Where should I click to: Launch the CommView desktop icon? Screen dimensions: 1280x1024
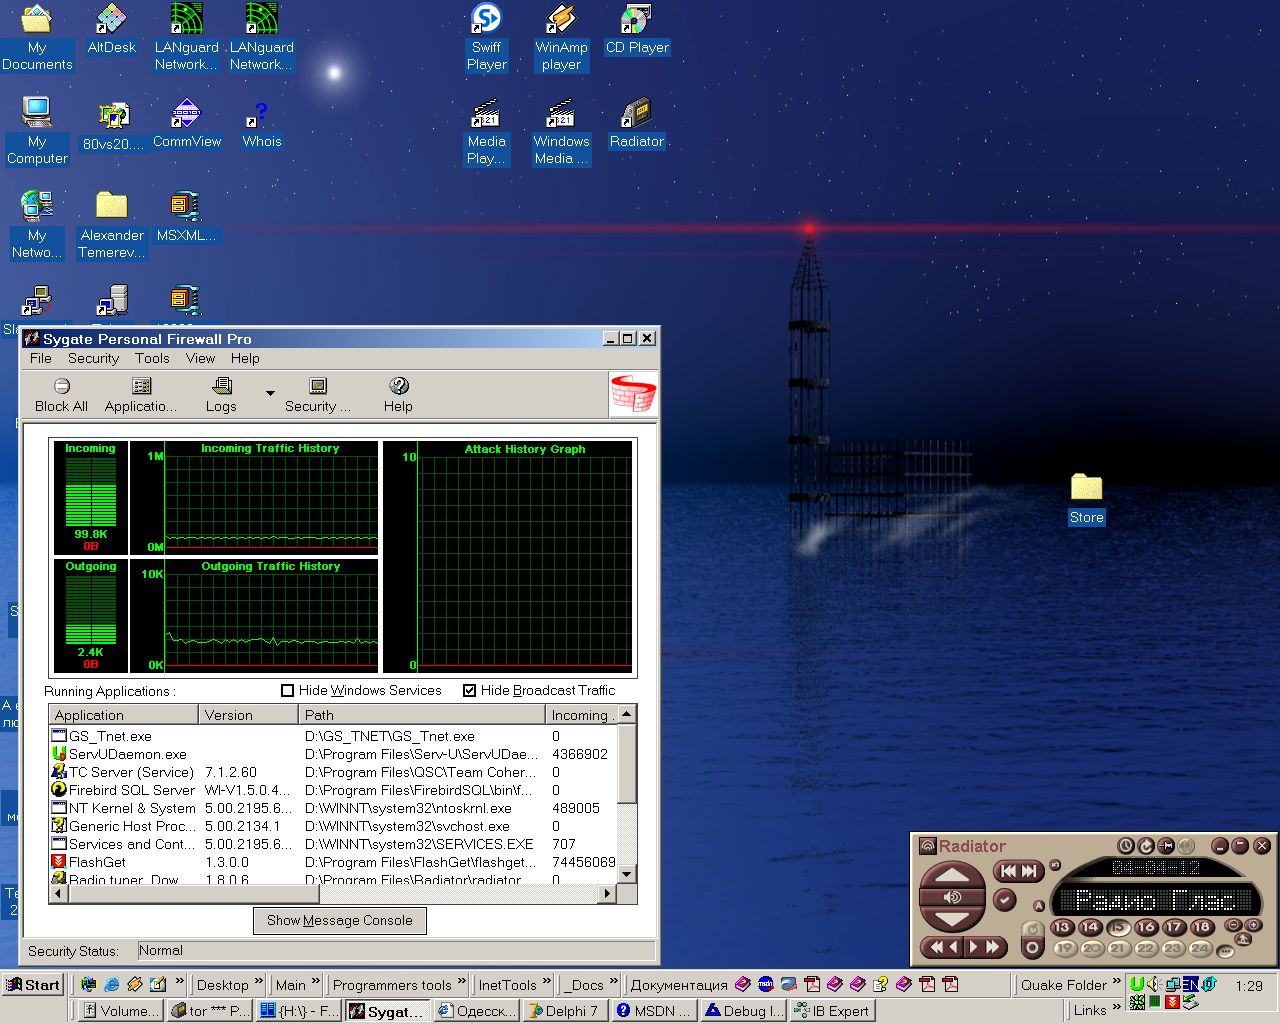(186, 113)
